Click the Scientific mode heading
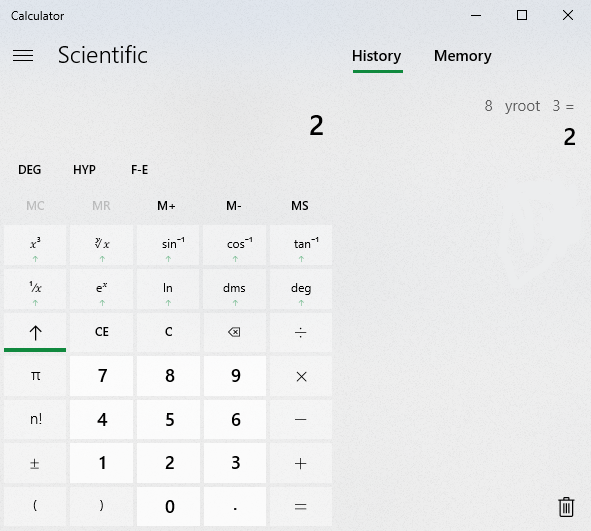Viewport: 591px width, 531px height. tap(103, 55)
